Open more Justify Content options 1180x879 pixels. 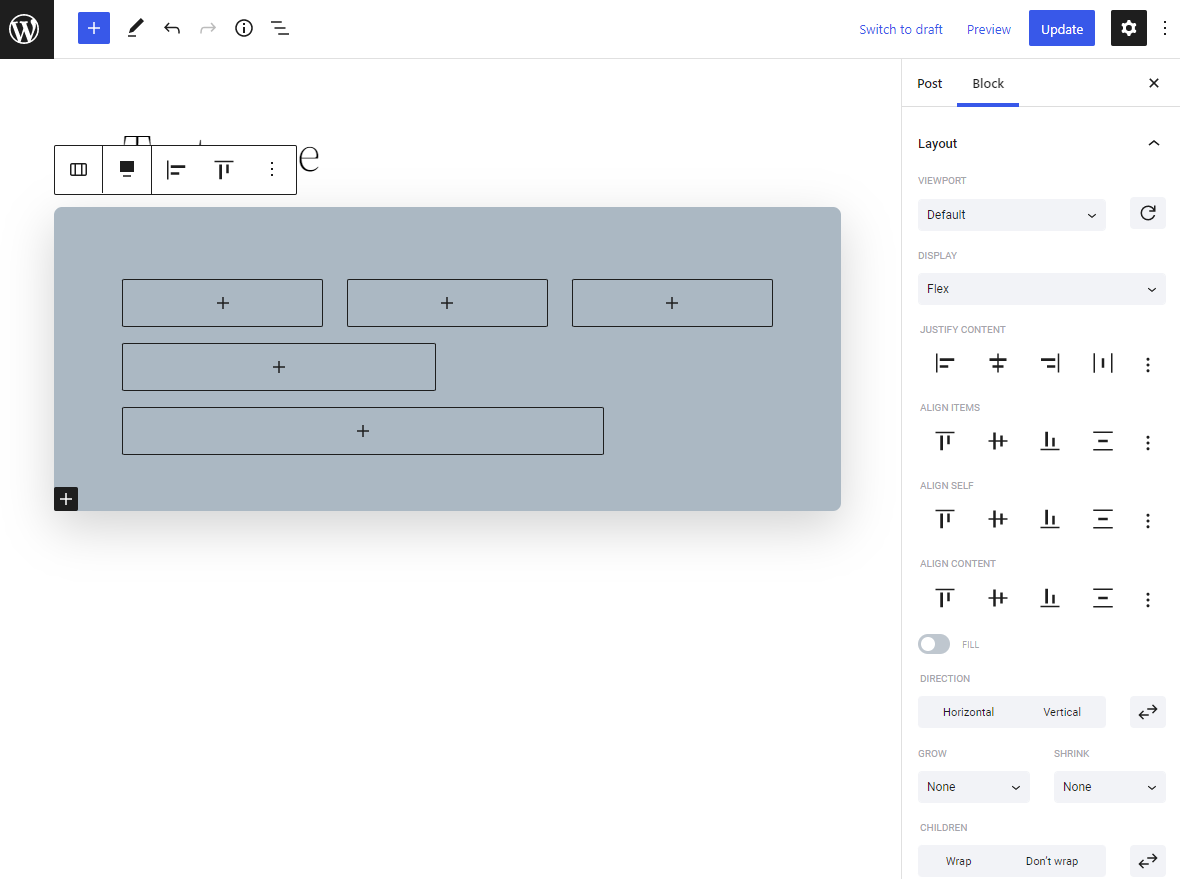1148,365
